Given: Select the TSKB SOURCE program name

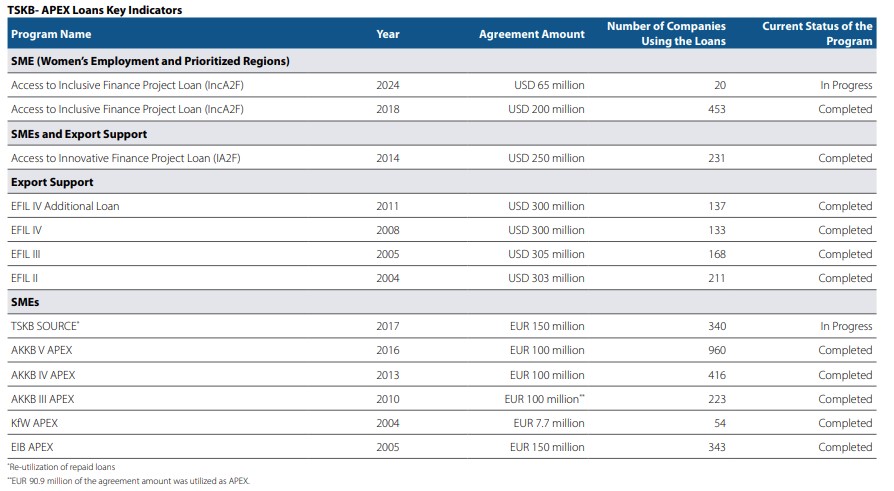Looking at the screenshot, I should [44, 326].
